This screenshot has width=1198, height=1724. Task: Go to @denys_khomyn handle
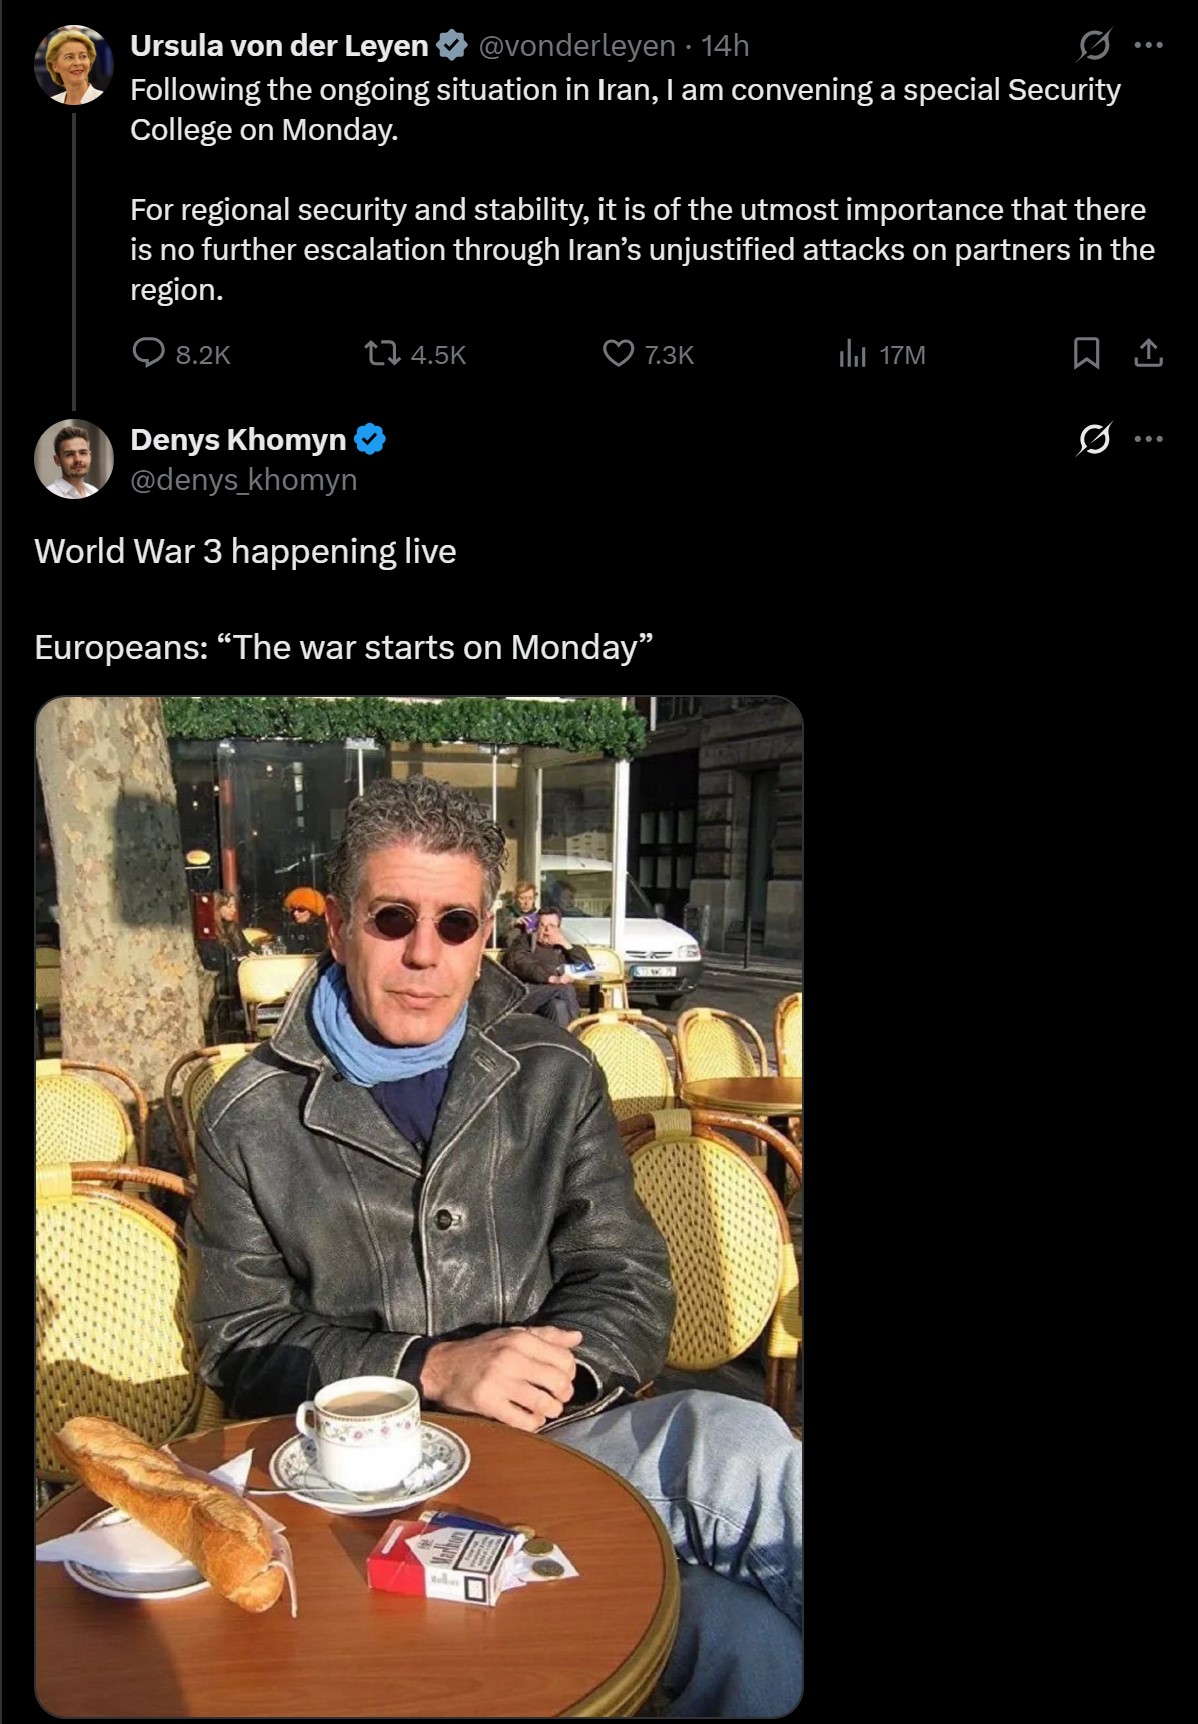243,480
